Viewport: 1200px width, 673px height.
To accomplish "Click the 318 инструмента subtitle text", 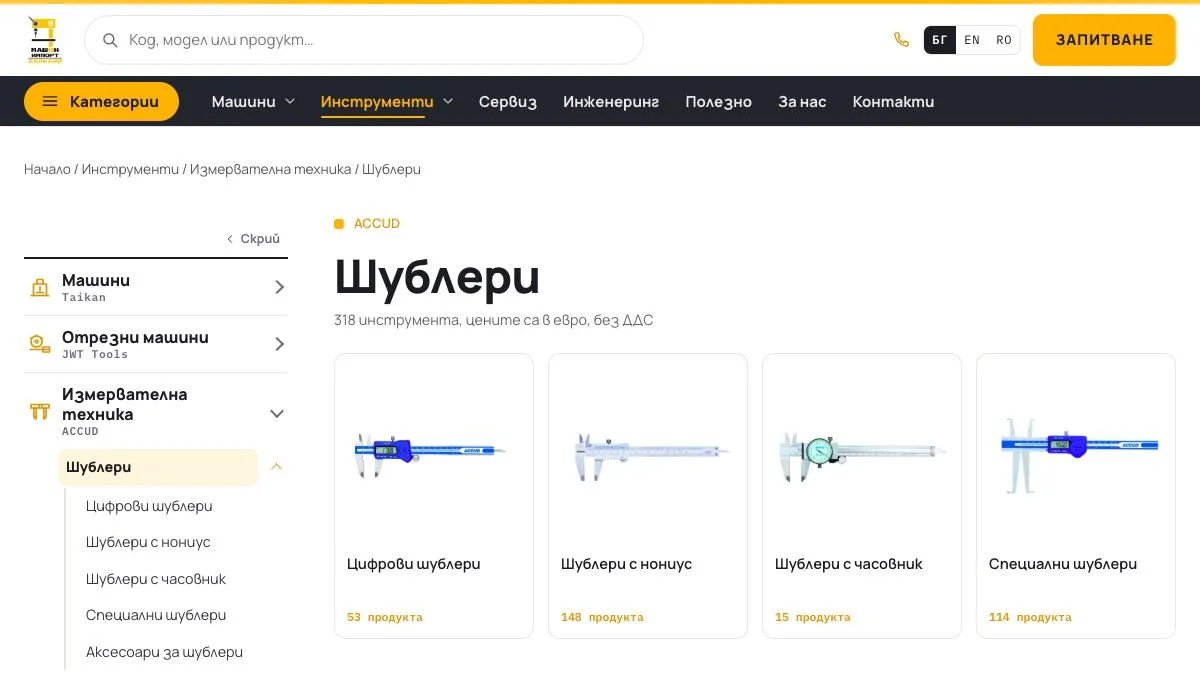I will [x=494, y=320].
